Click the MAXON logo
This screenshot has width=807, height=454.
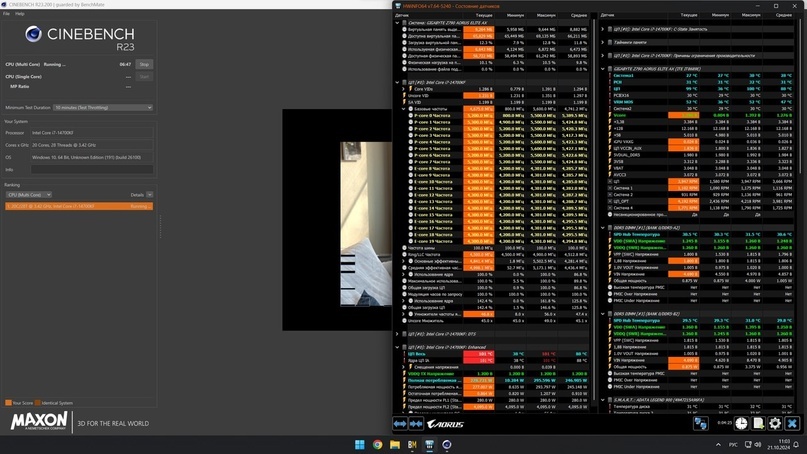coord(39,421)
